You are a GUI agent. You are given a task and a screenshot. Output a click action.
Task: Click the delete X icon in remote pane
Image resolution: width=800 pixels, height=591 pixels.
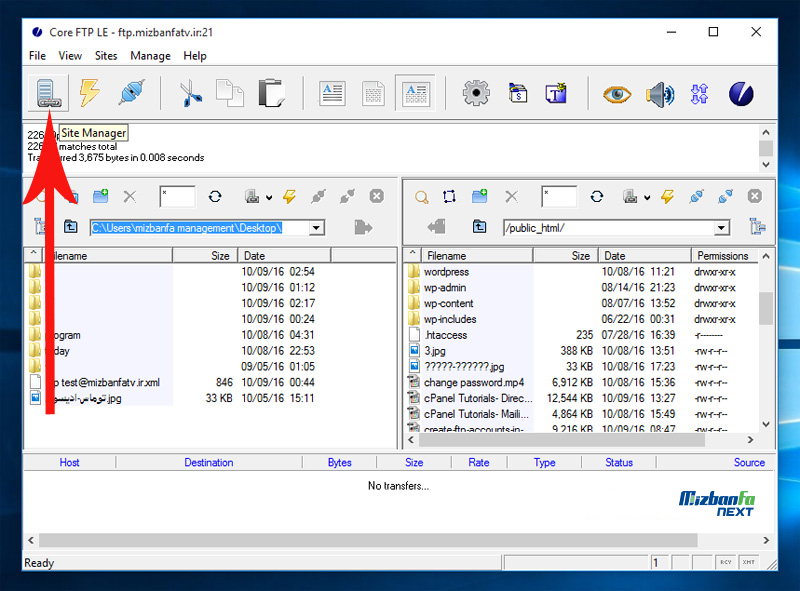[x=511, y=196]
